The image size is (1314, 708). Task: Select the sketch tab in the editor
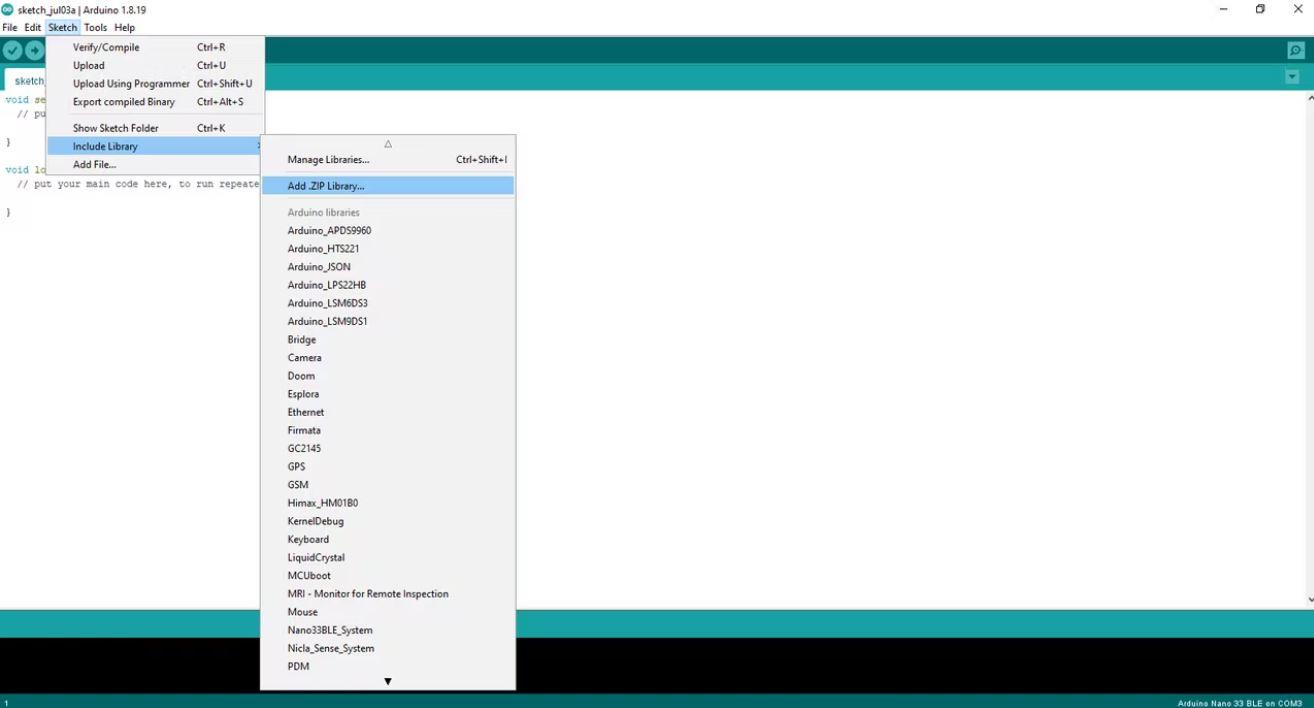click(x=26, y=81)
